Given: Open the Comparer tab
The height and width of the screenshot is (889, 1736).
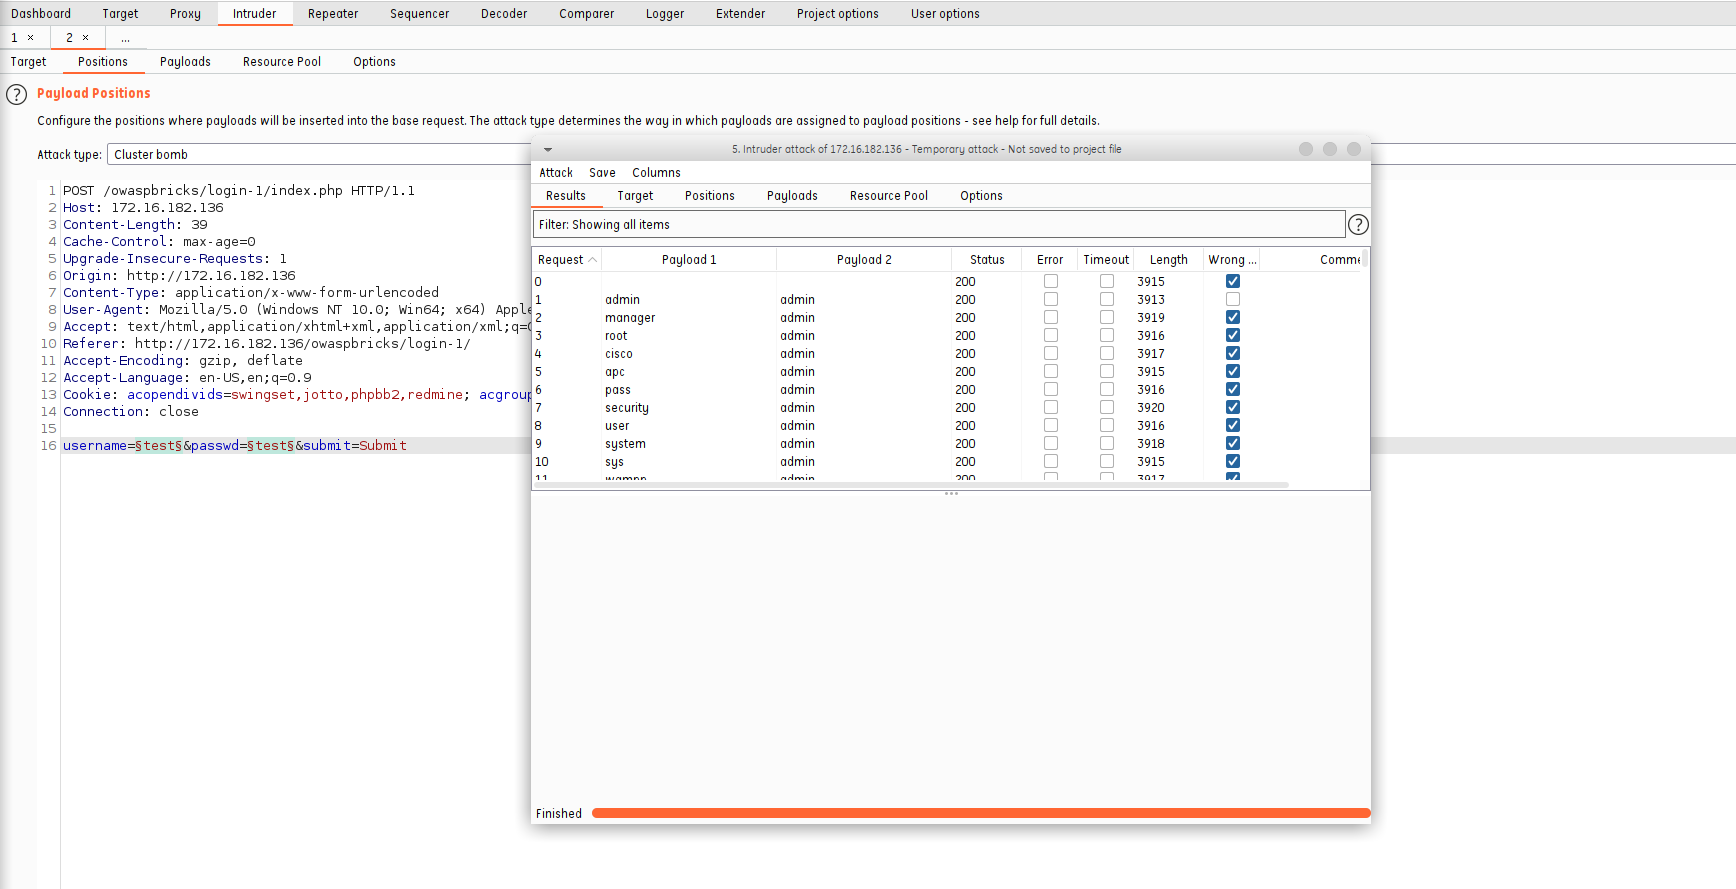Looking at the screenshot, I should click(587, 14).
